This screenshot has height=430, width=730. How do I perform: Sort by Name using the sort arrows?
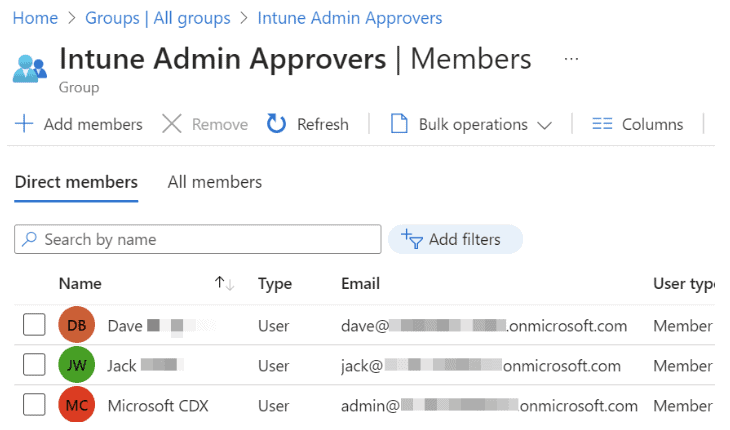click(x=224, y=284)
